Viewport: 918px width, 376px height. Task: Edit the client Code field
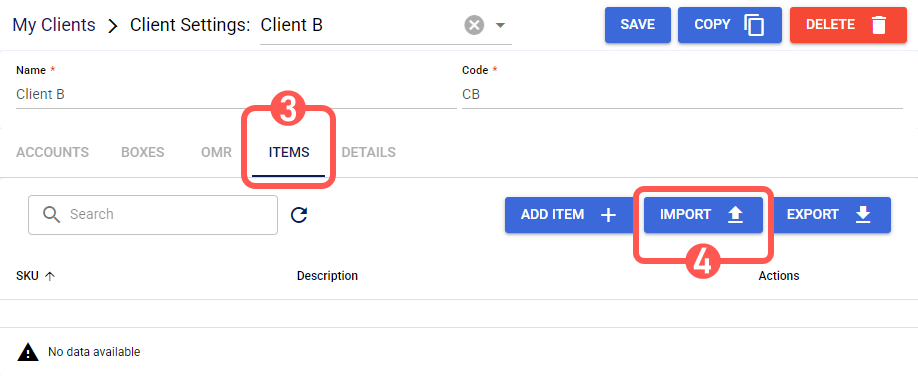(682, 94)
